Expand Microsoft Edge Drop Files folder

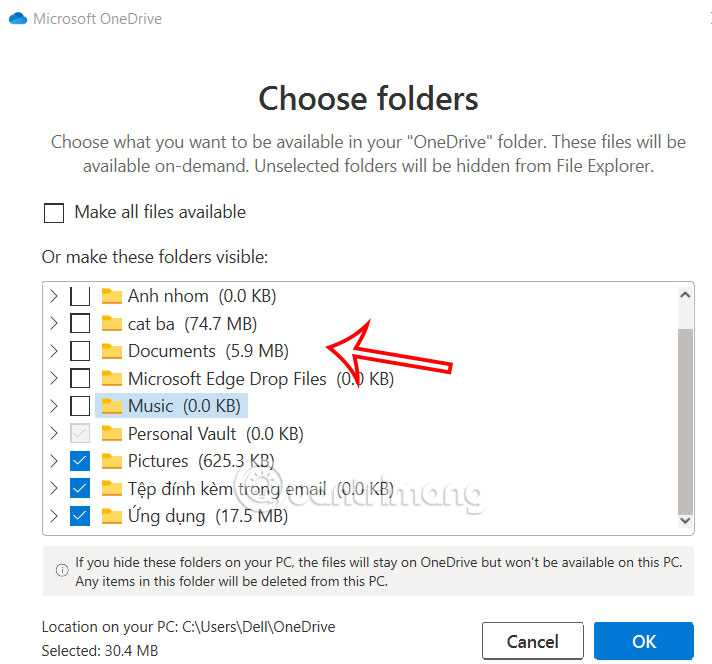click(x=54, y=378)
